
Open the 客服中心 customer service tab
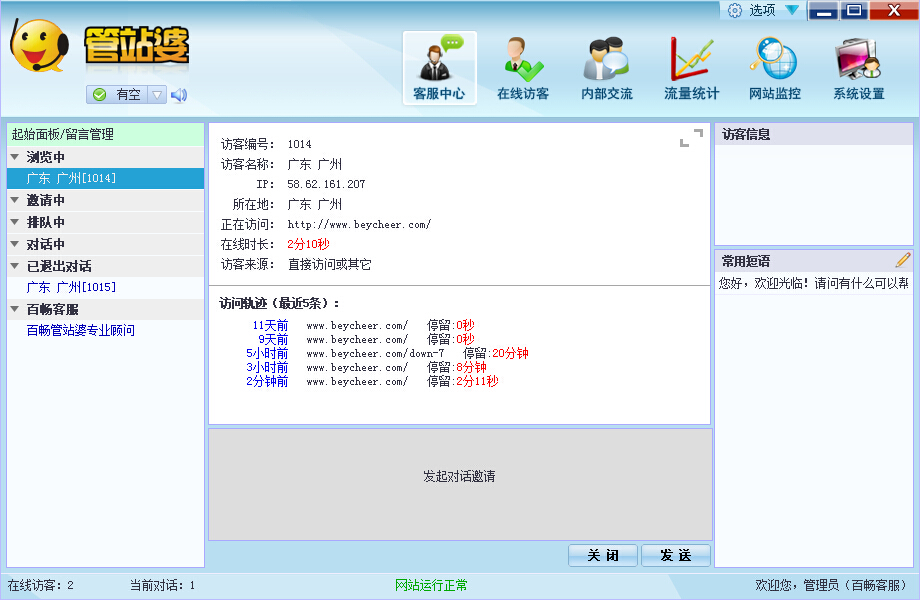(439, 69)
